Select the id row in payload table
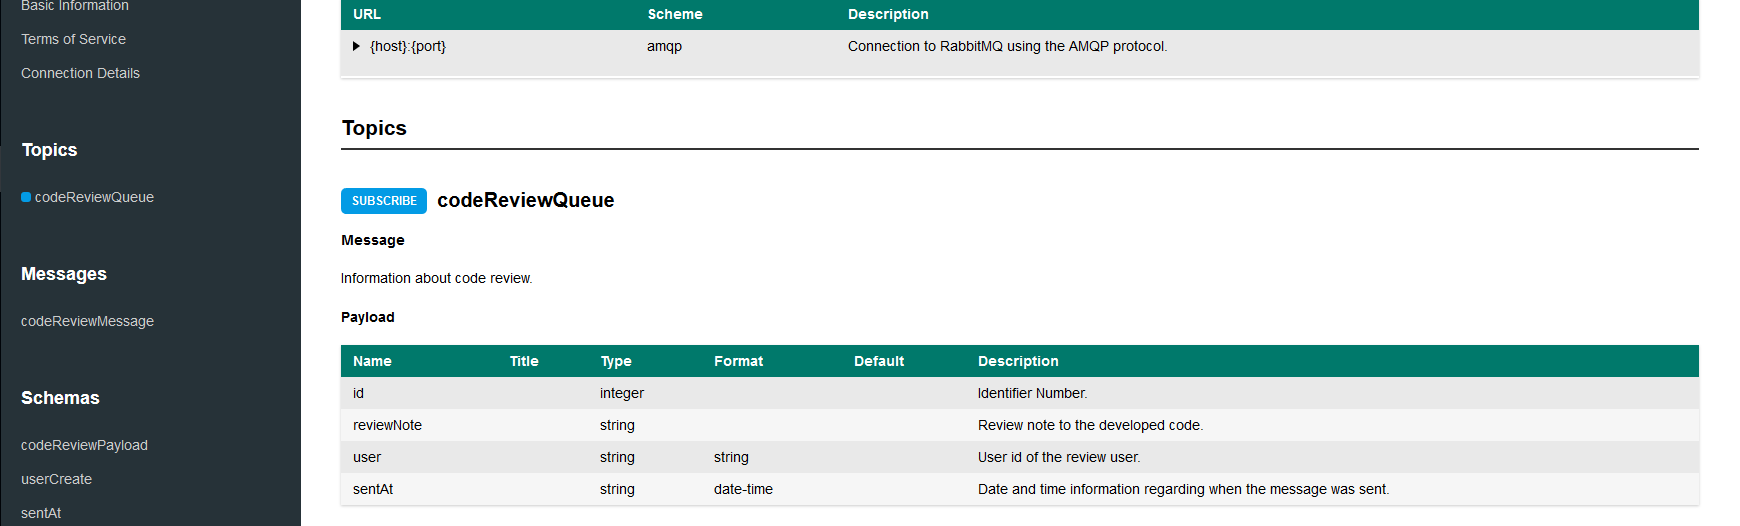 pyautogui.click(x=358, y=393)
